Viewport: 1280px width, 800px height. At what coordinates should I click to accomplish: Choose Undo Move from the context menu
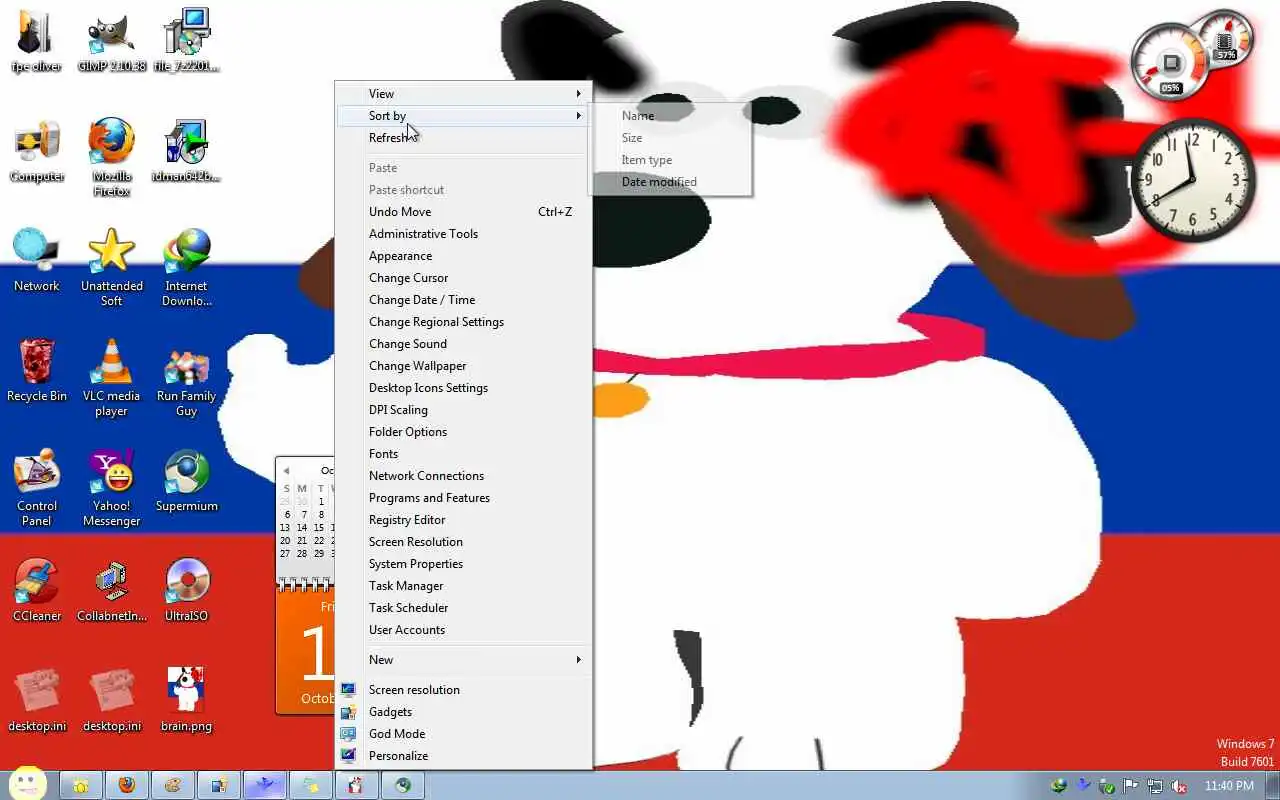tap(463, 212)
